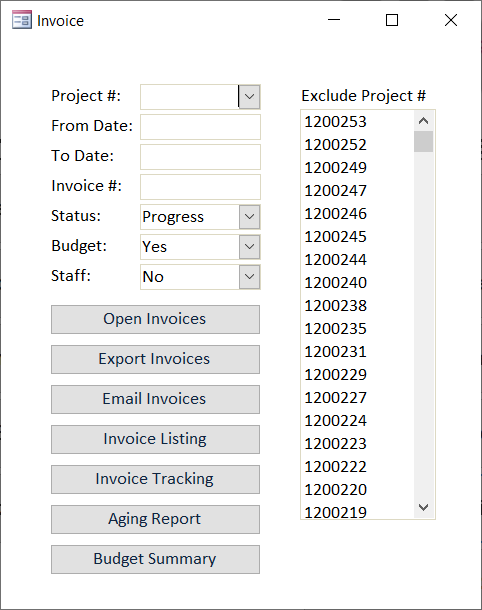
Task: Click the exclude list scrollbar thumb
Action: coord(423,141)
